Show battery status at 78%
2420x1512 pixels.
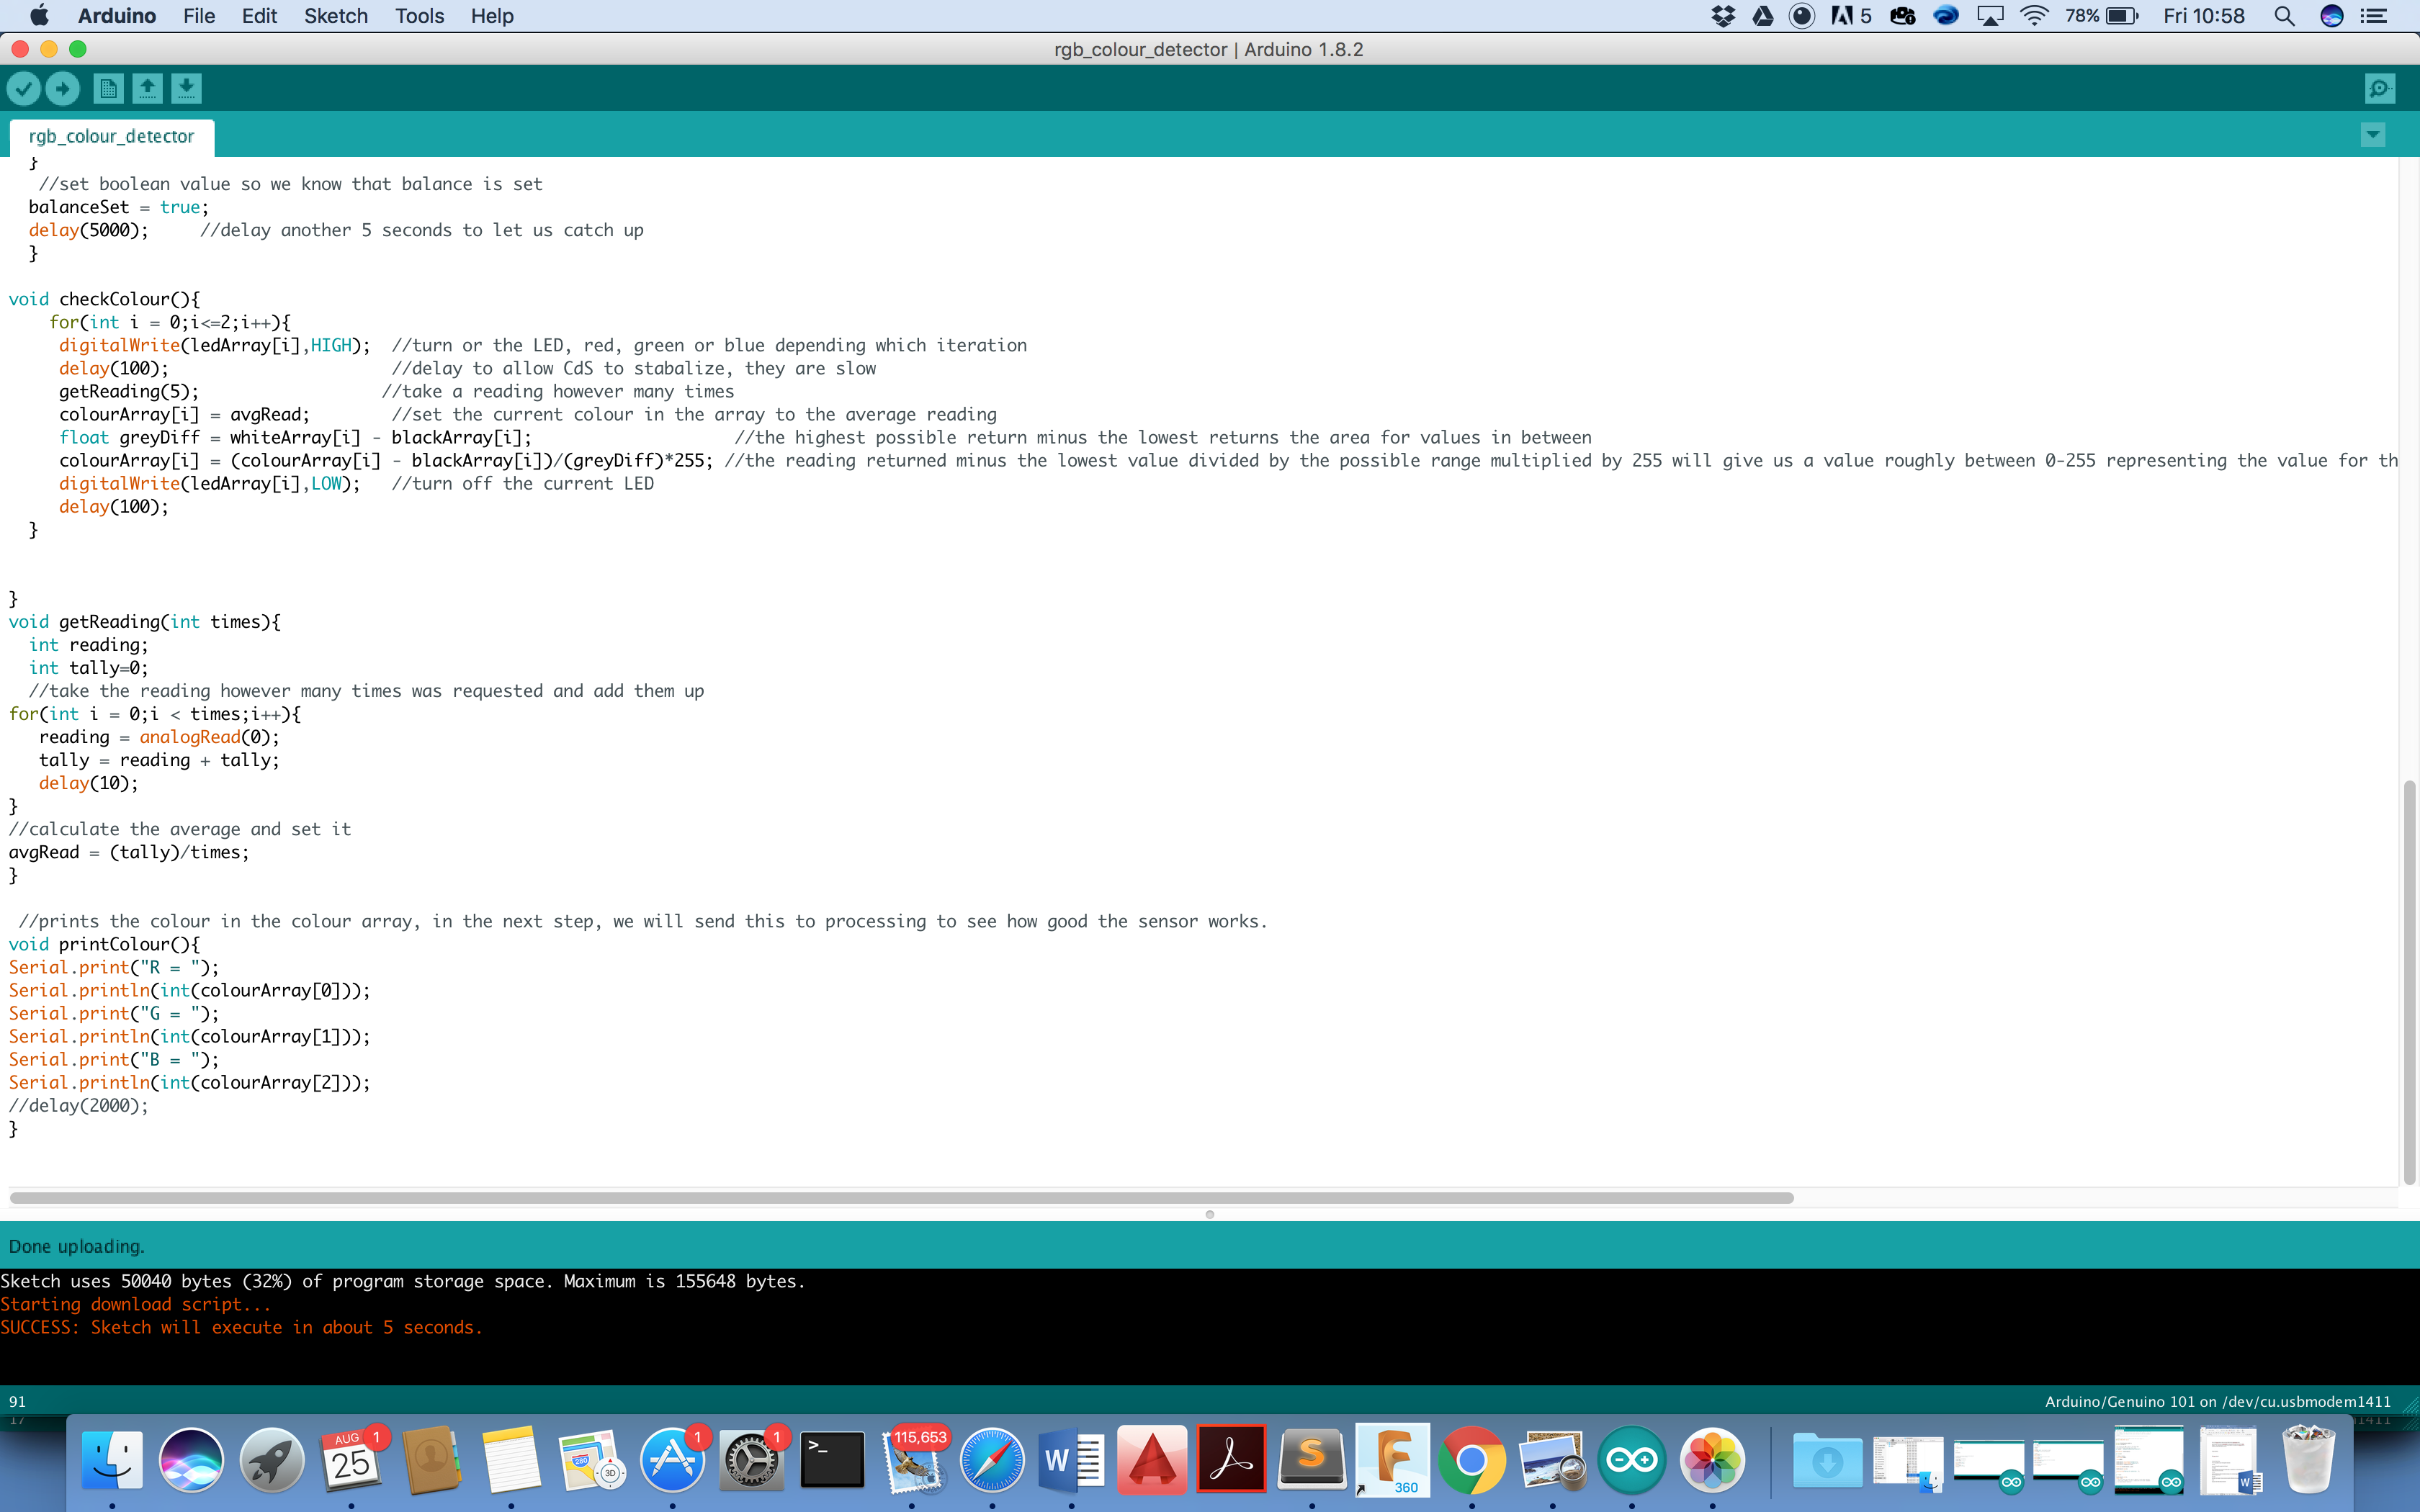click(2101, 16)
